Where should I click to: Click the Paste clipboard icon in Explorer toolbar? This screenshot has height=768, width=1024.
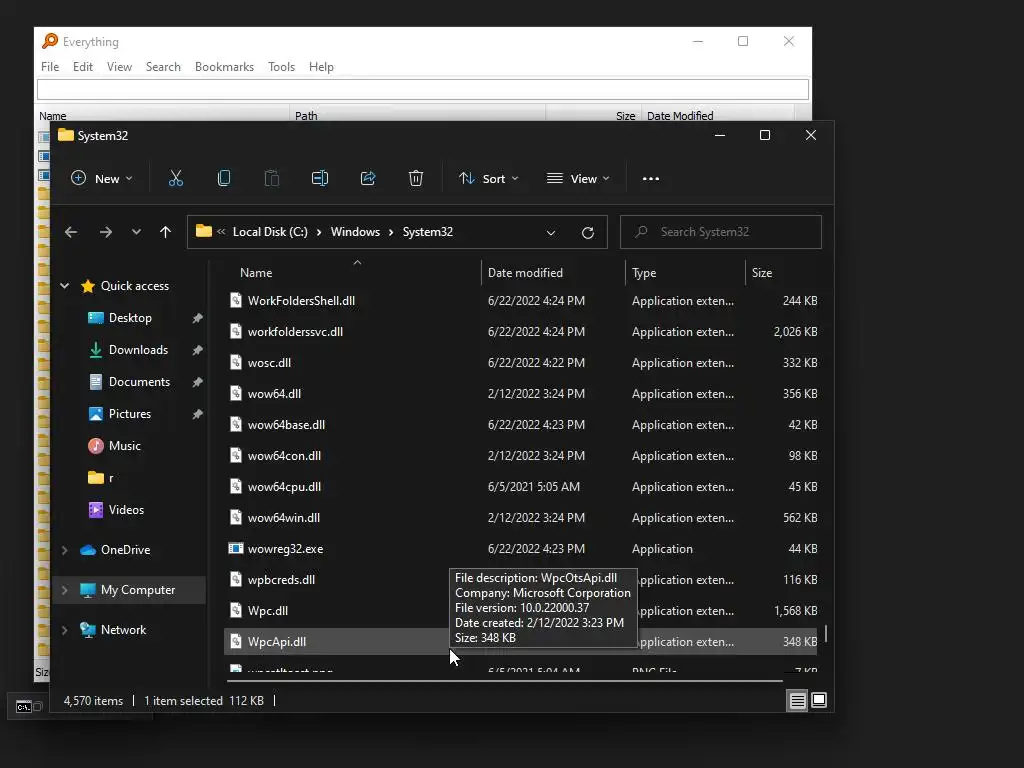[x=272, y=178]
